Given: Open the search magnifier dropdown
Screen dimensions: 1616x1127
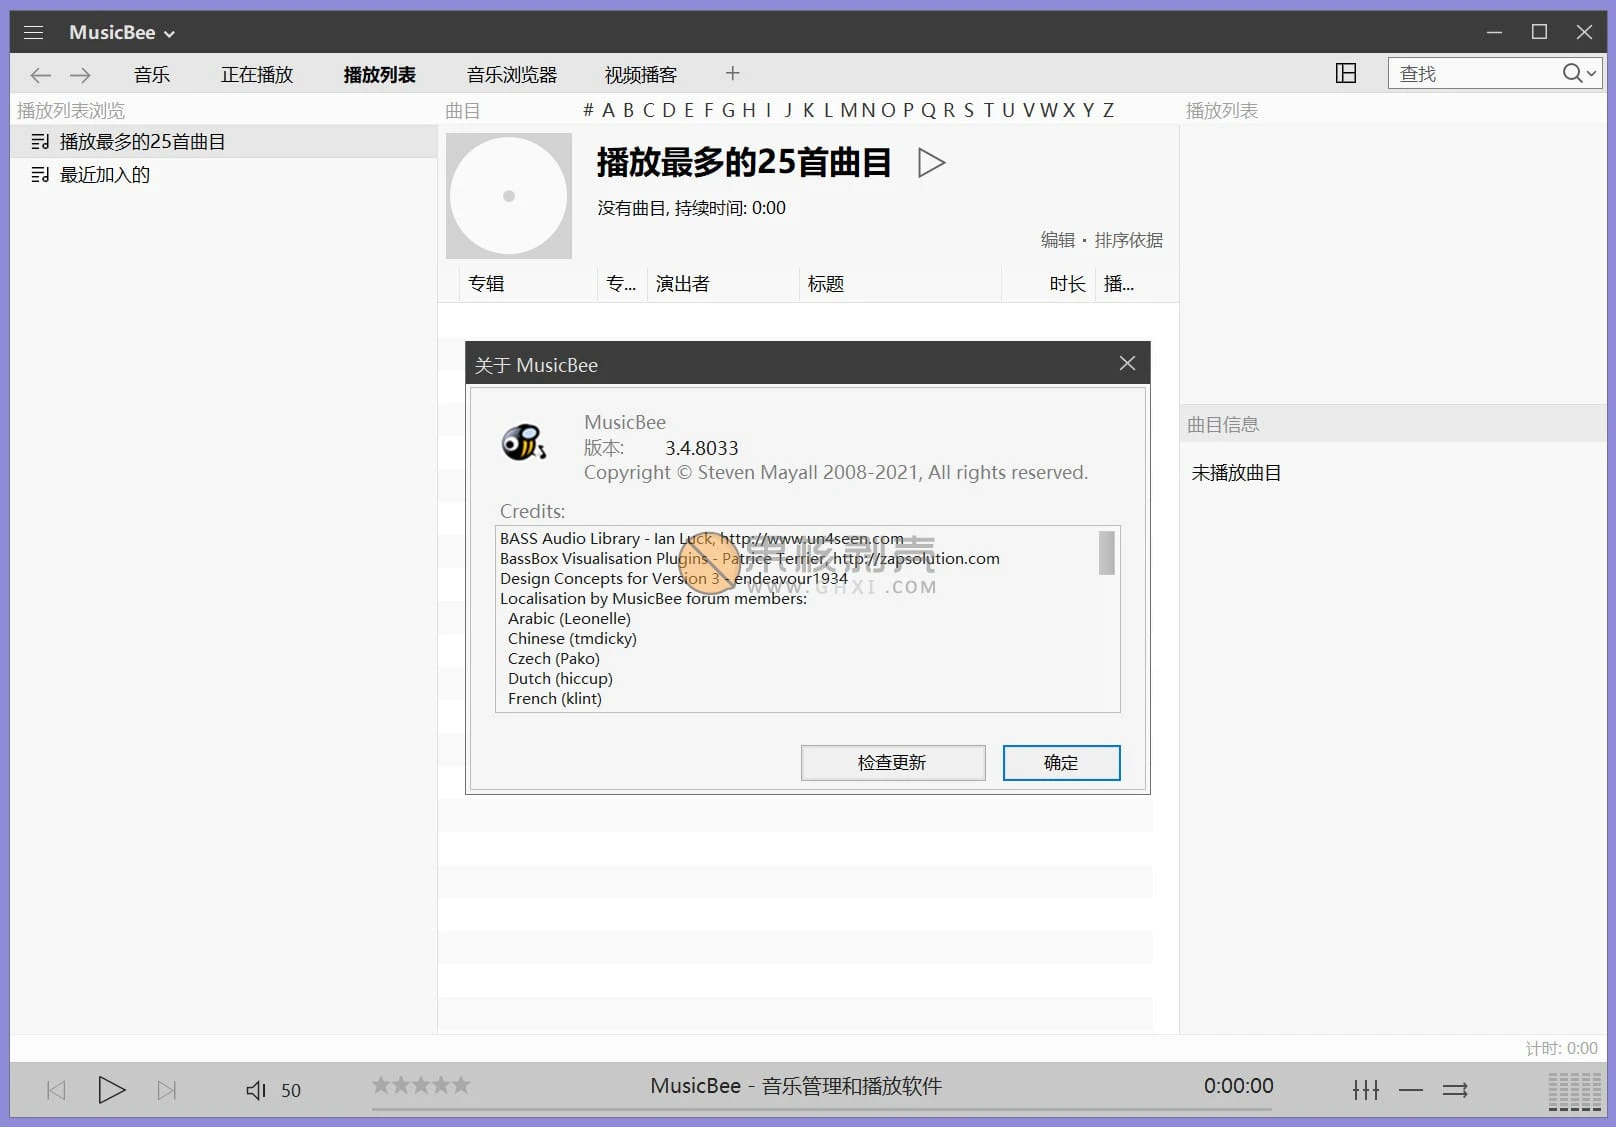Looking at the screenshot, I should coord(1580,73).
